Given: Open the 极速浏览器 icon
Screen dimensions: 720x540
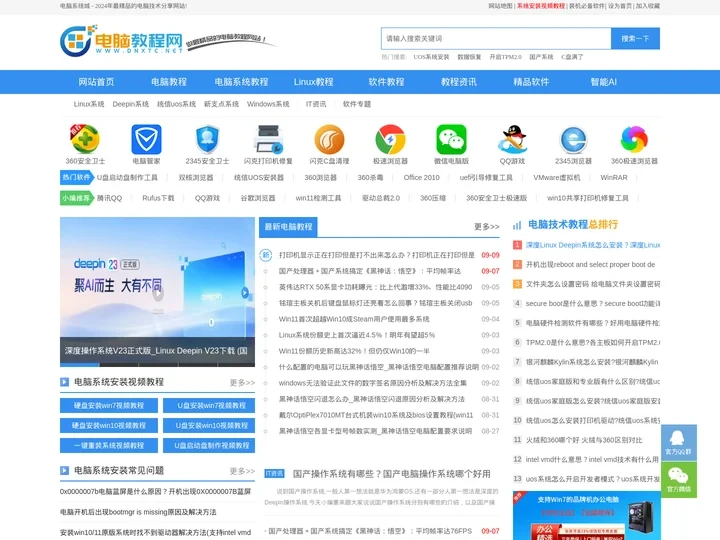Looking at the screenshot, I should (x=390, y=139).
